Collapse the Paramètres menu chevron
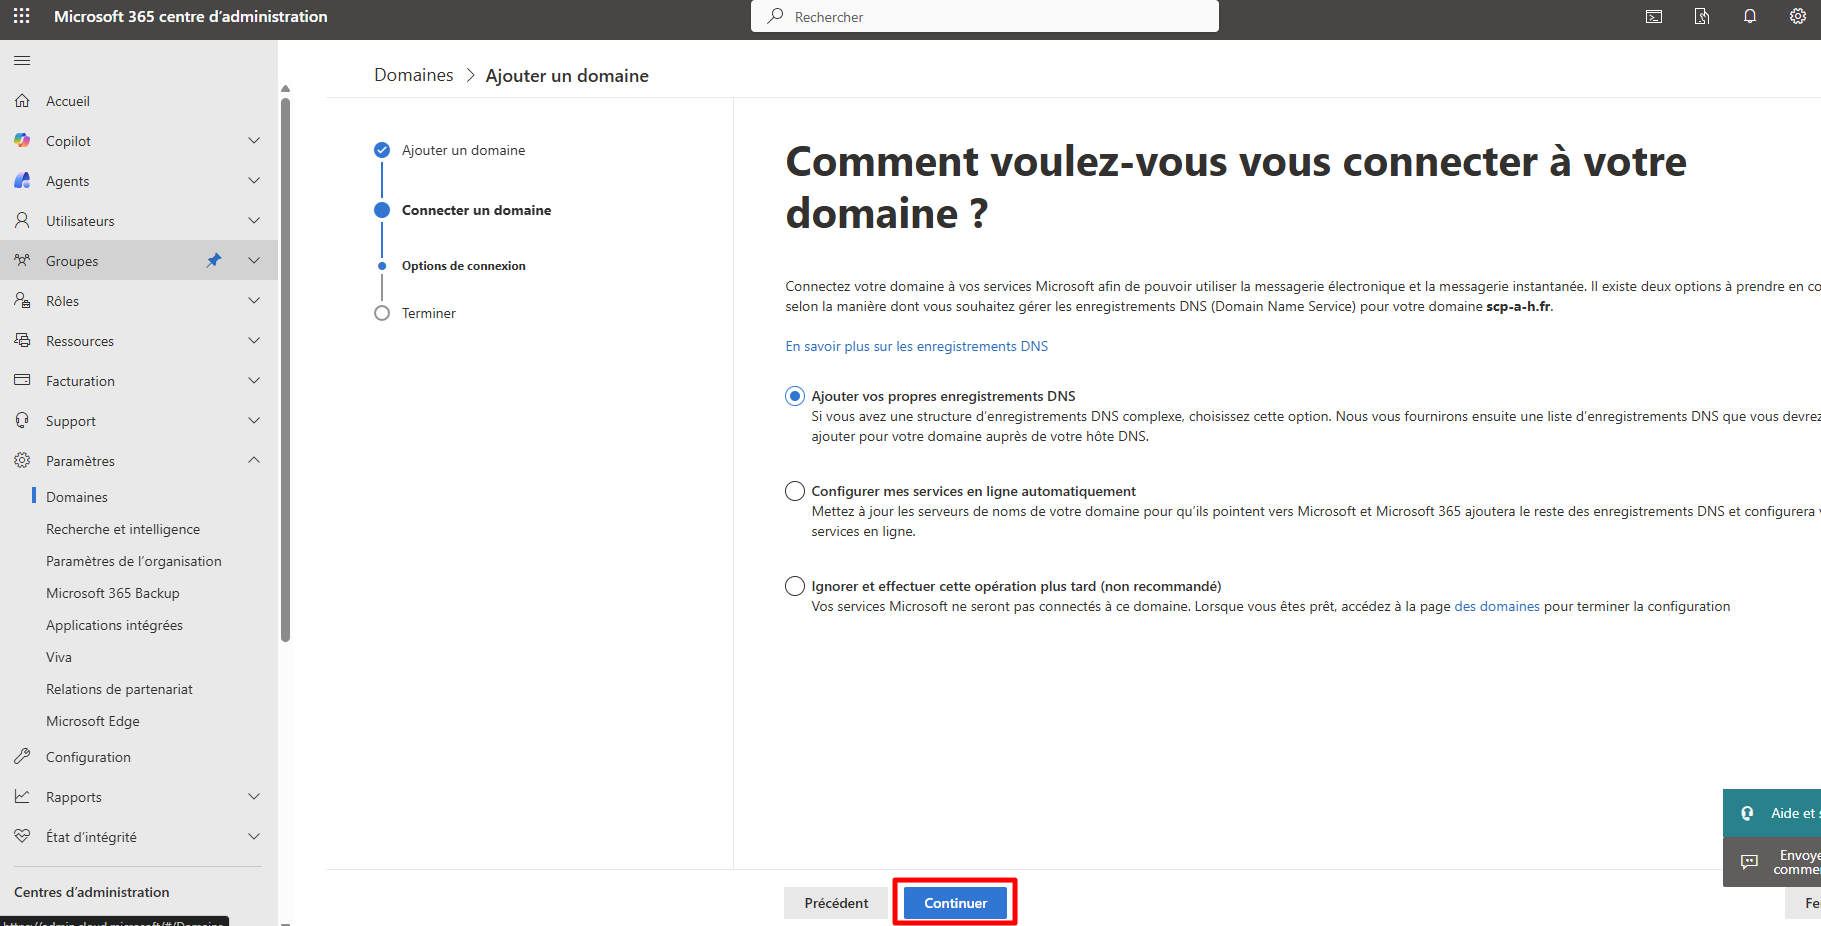The image size is (1821, 926). click(254, 461)
